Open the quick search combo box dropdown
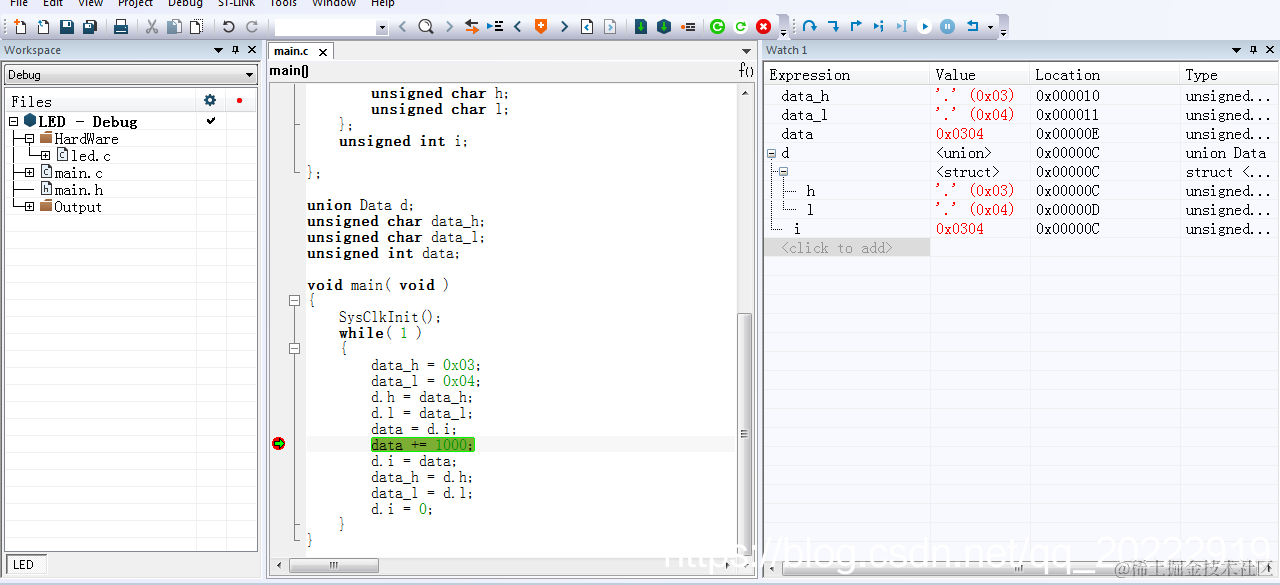The height and width of the screenshot is (585, 1280). point(382,28)
